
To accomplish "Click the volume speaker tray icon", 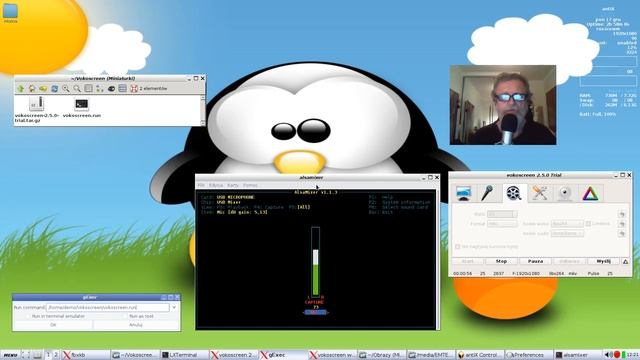I will (609, 355).
